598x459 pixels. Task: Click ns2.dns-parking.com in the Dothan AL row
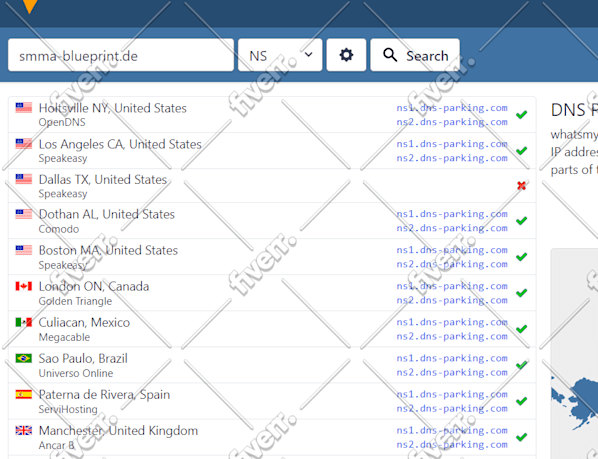point(452,228)
